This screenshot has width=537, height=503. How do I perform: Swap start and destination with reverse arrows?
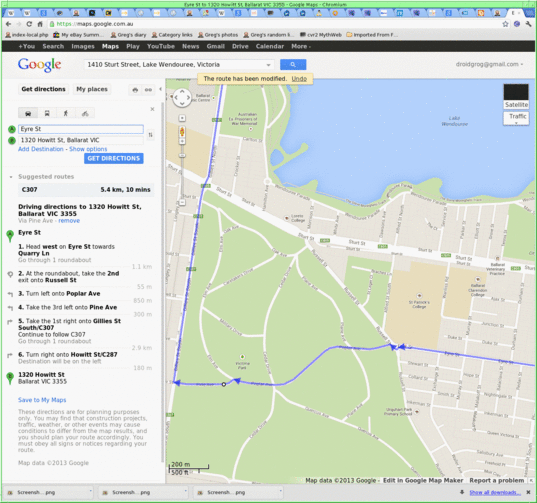pyautogui.click(x=150, y=135)
